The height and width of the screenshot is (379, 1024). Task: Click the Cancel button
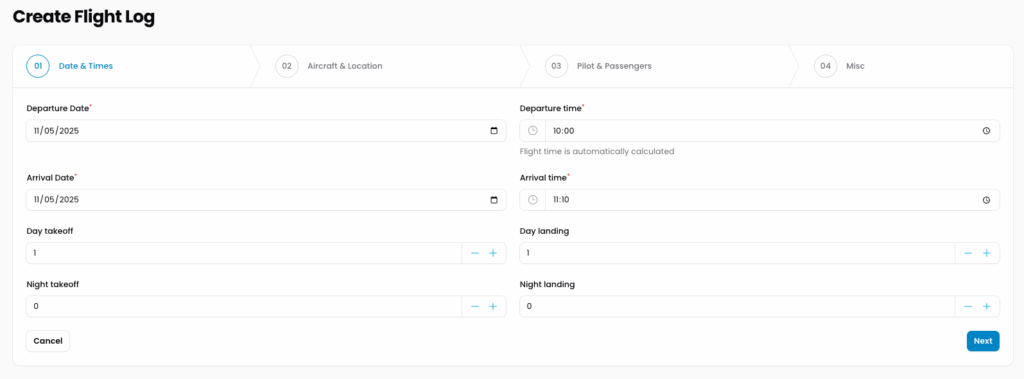[48, 341]
